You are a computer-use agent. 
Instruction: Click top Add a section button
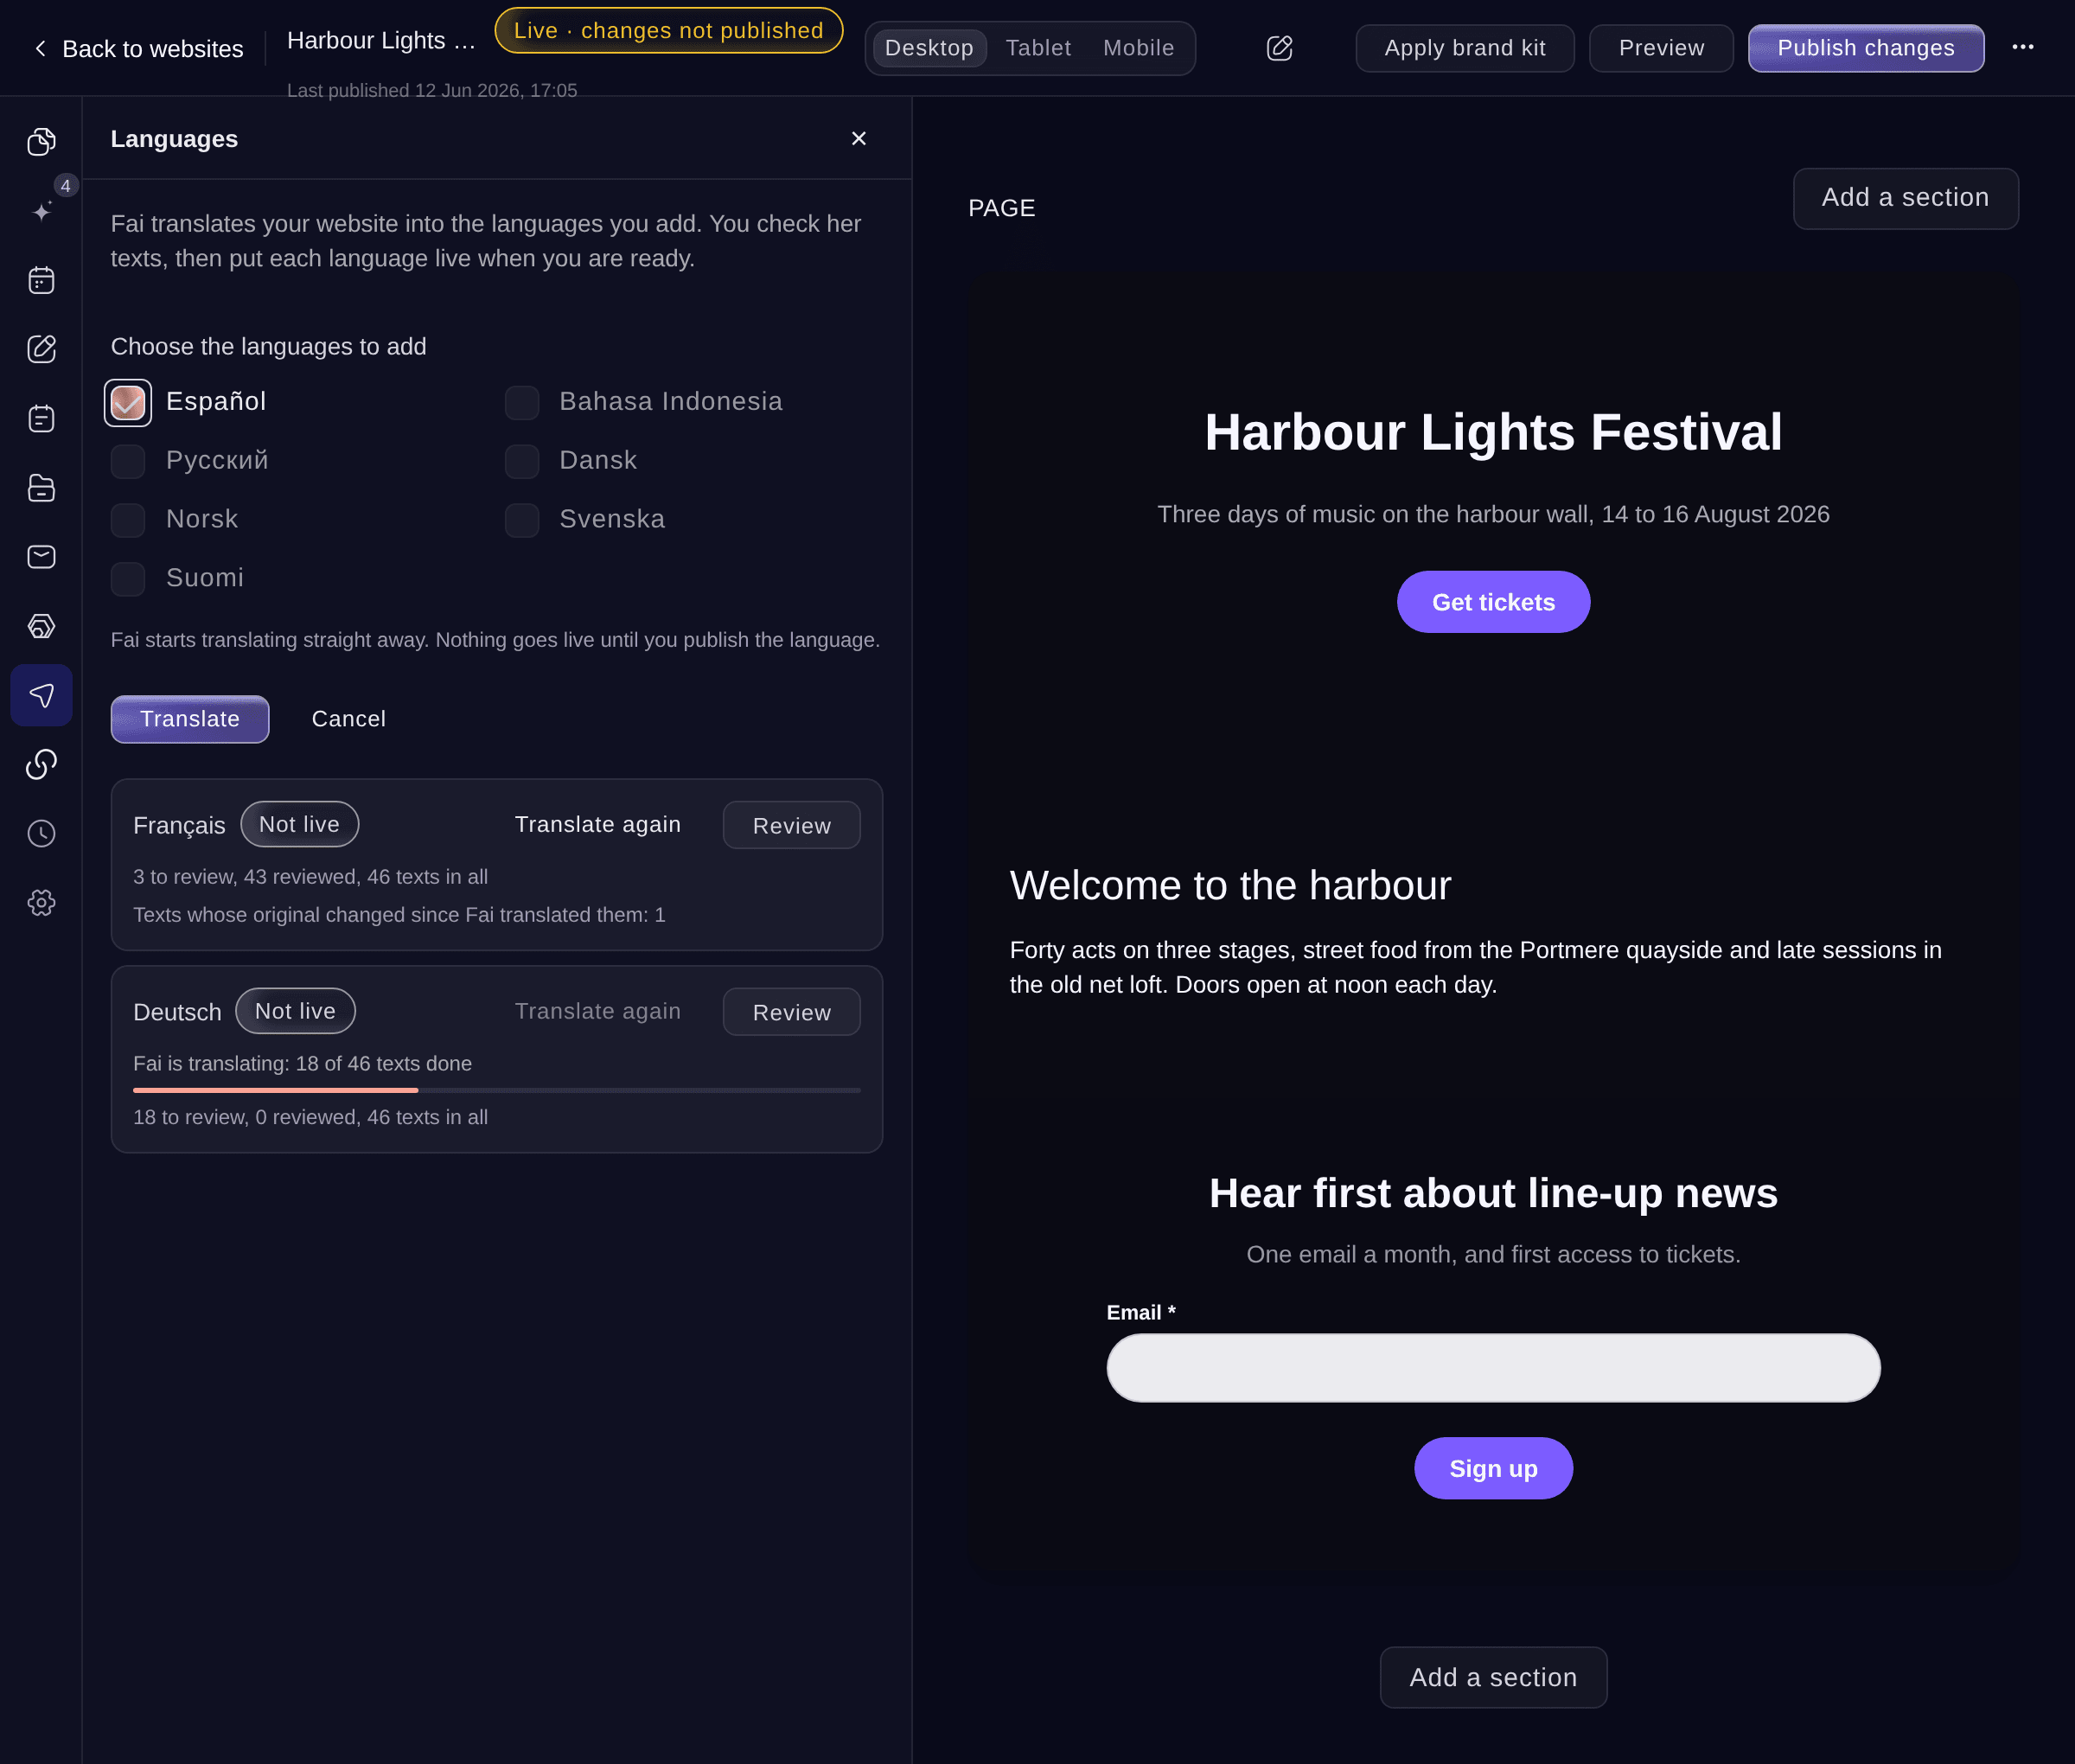click(1905, 198)
